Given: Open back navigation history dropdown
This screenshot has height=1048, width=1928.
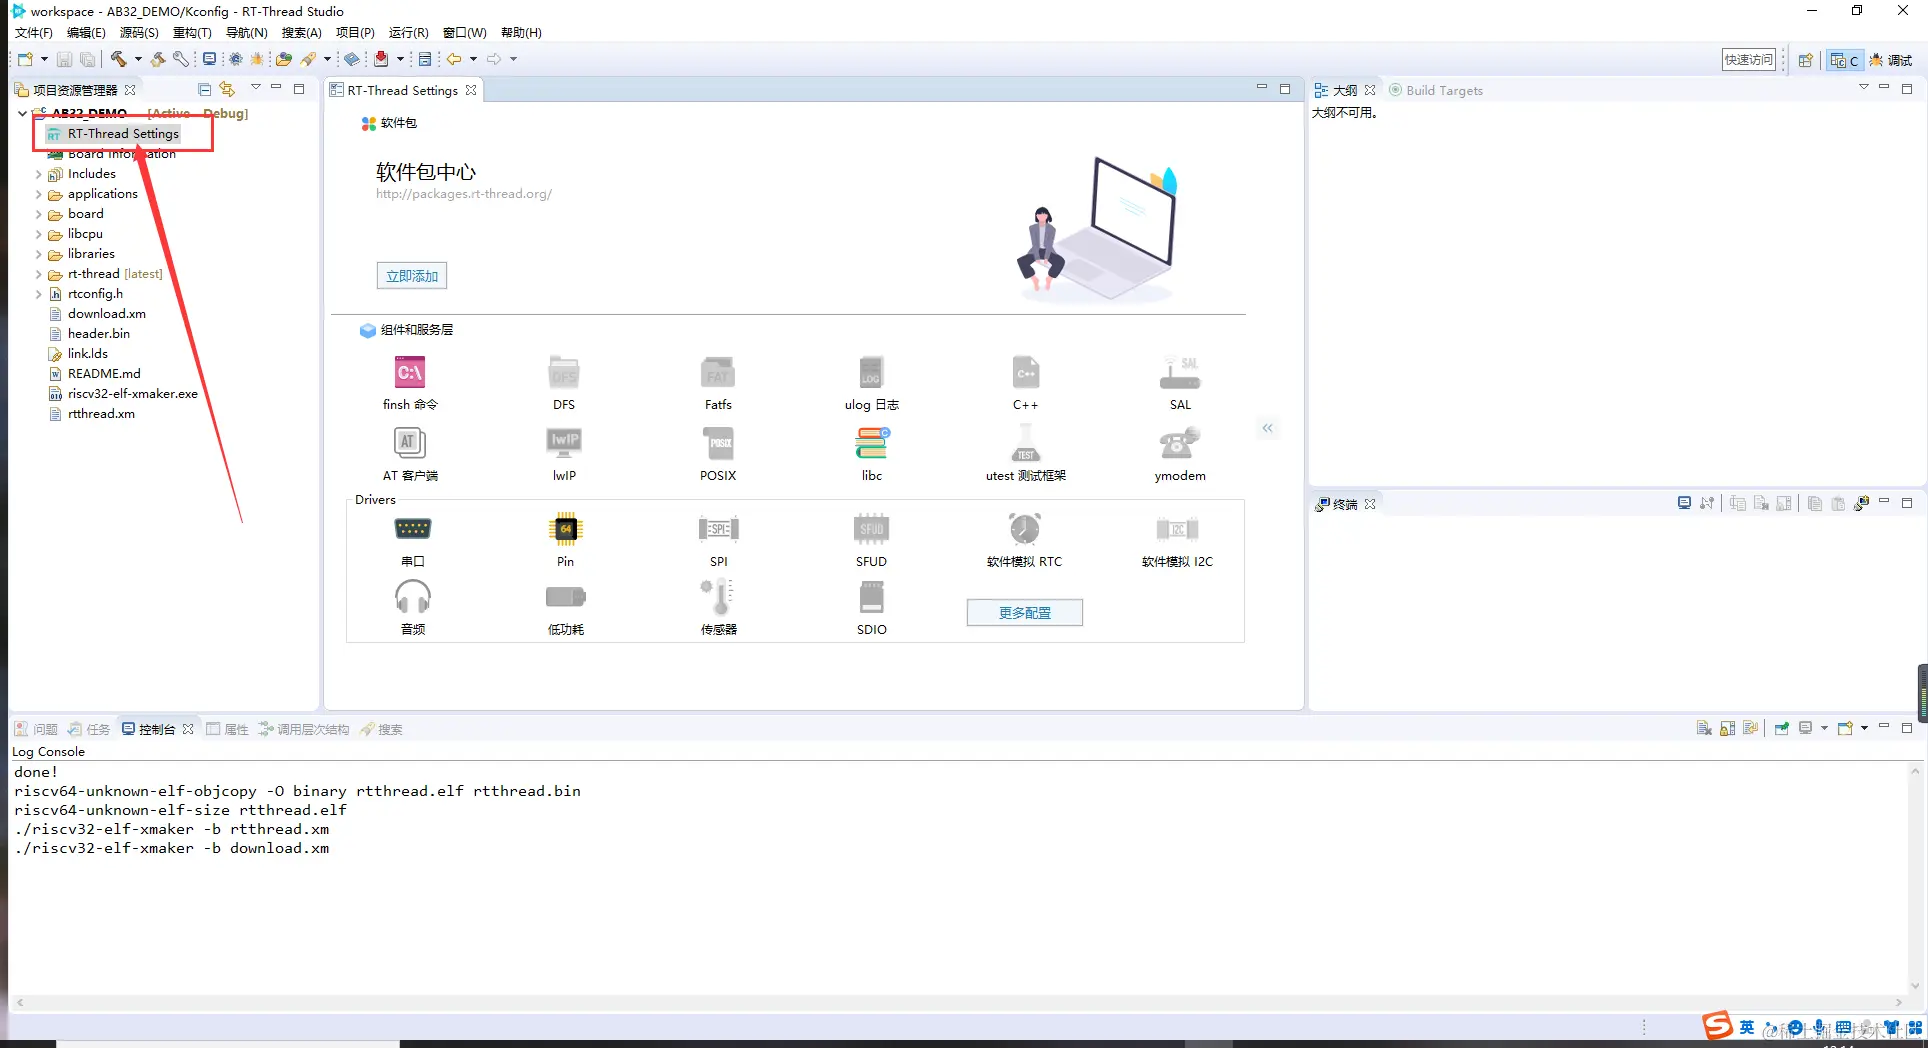Looking at the screenshot, I should click(473, 59).
